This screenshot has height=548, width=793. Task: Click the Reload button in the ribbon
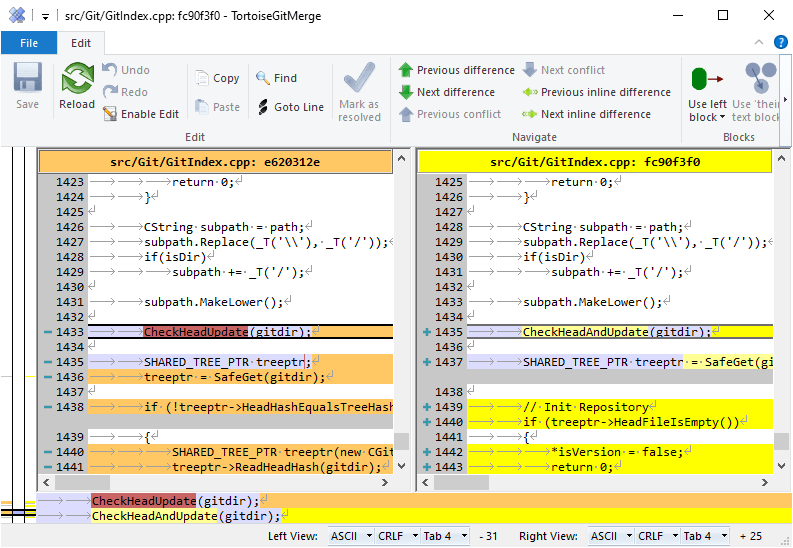pos(77,87)
